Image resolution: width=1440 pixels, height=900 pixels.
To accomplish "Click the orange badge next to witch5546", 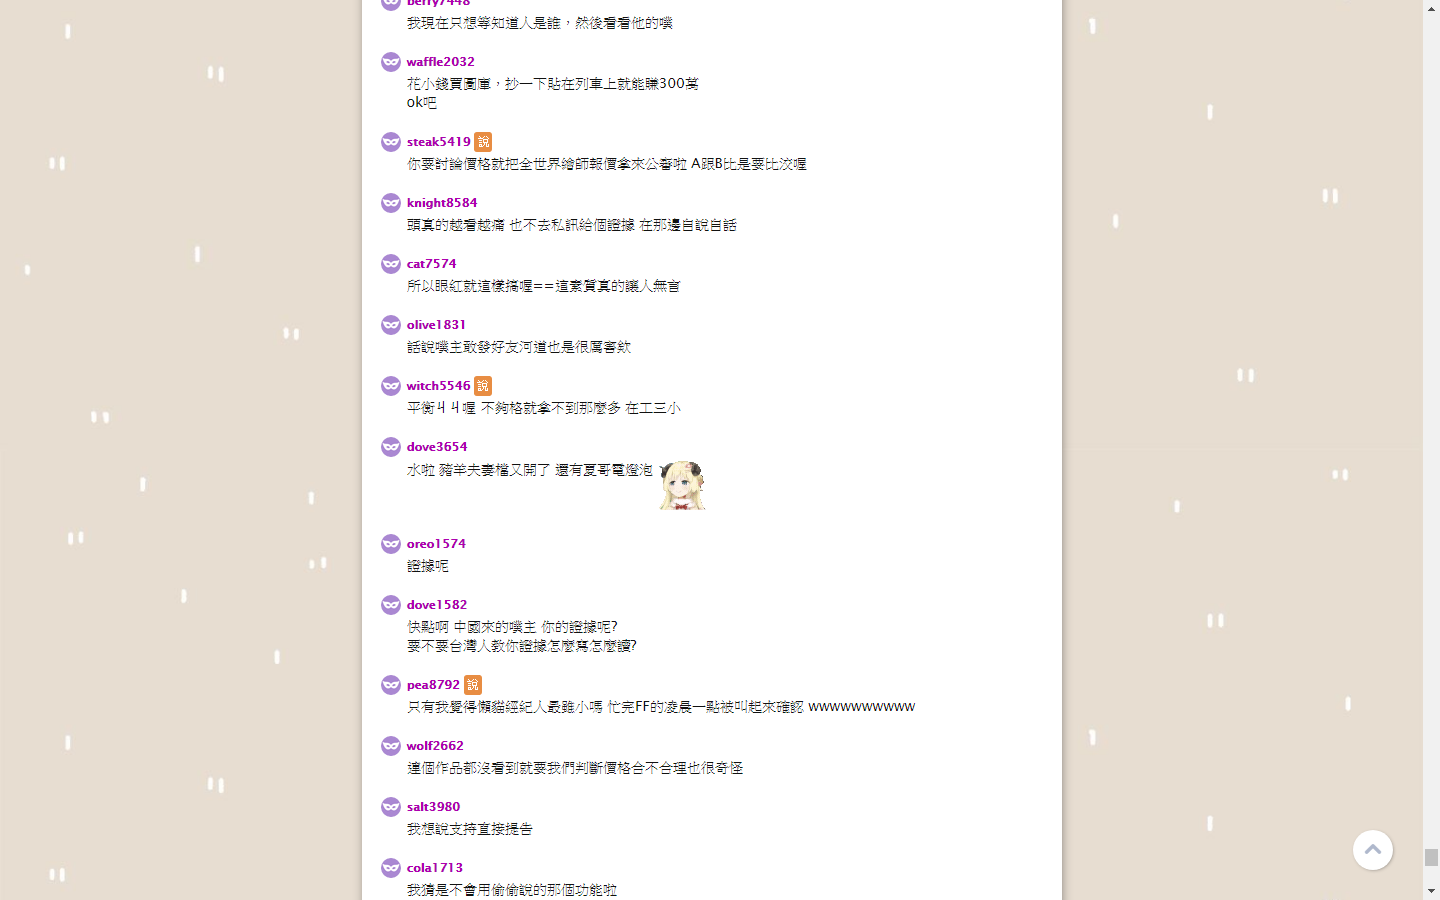I will (x=483, y=386).
